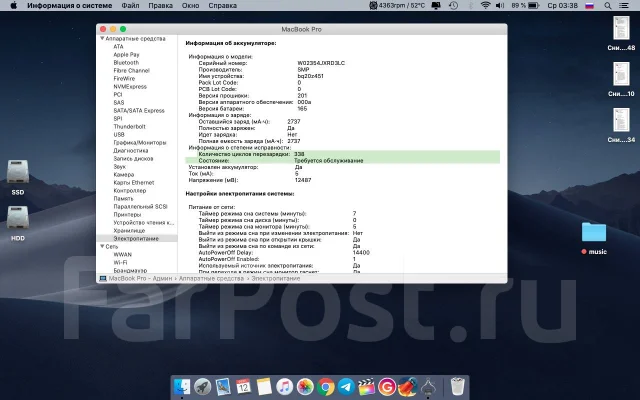Launch Google Chrome from dock
Screen dimensions: 640x400
tap(326, 386)
